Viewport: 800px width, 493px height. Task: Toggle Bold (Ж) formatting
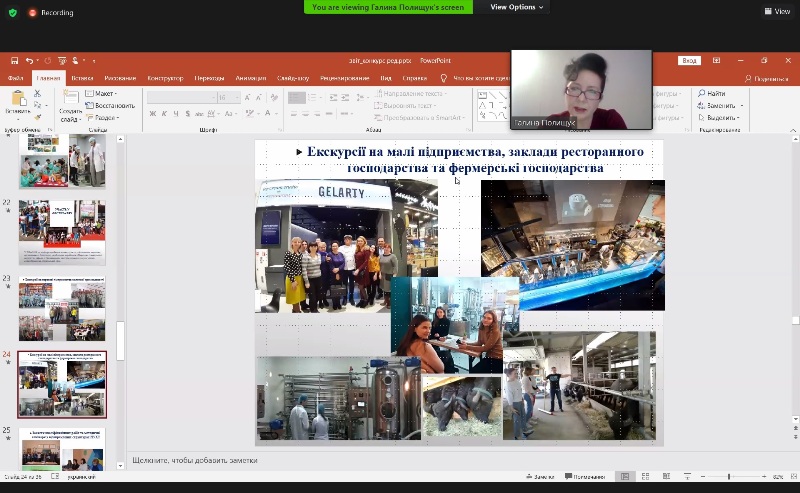point(152,114)
